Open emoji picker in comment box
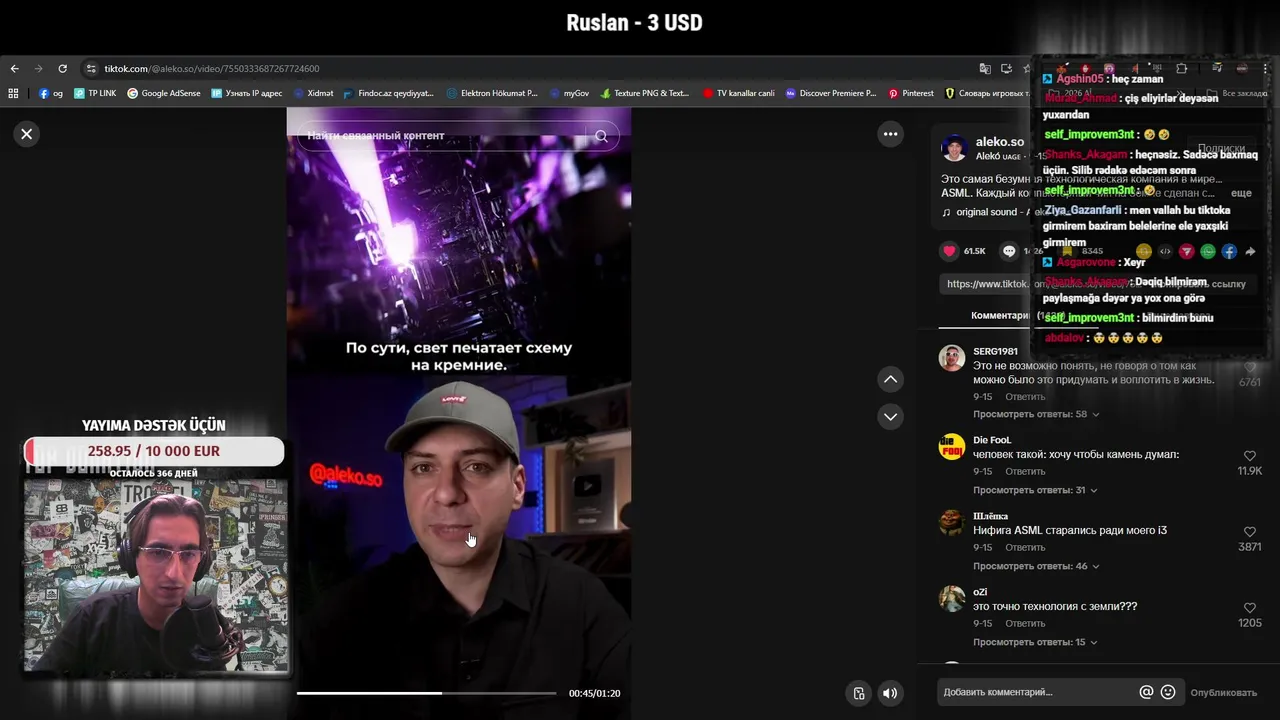 tap(1167, 692)
